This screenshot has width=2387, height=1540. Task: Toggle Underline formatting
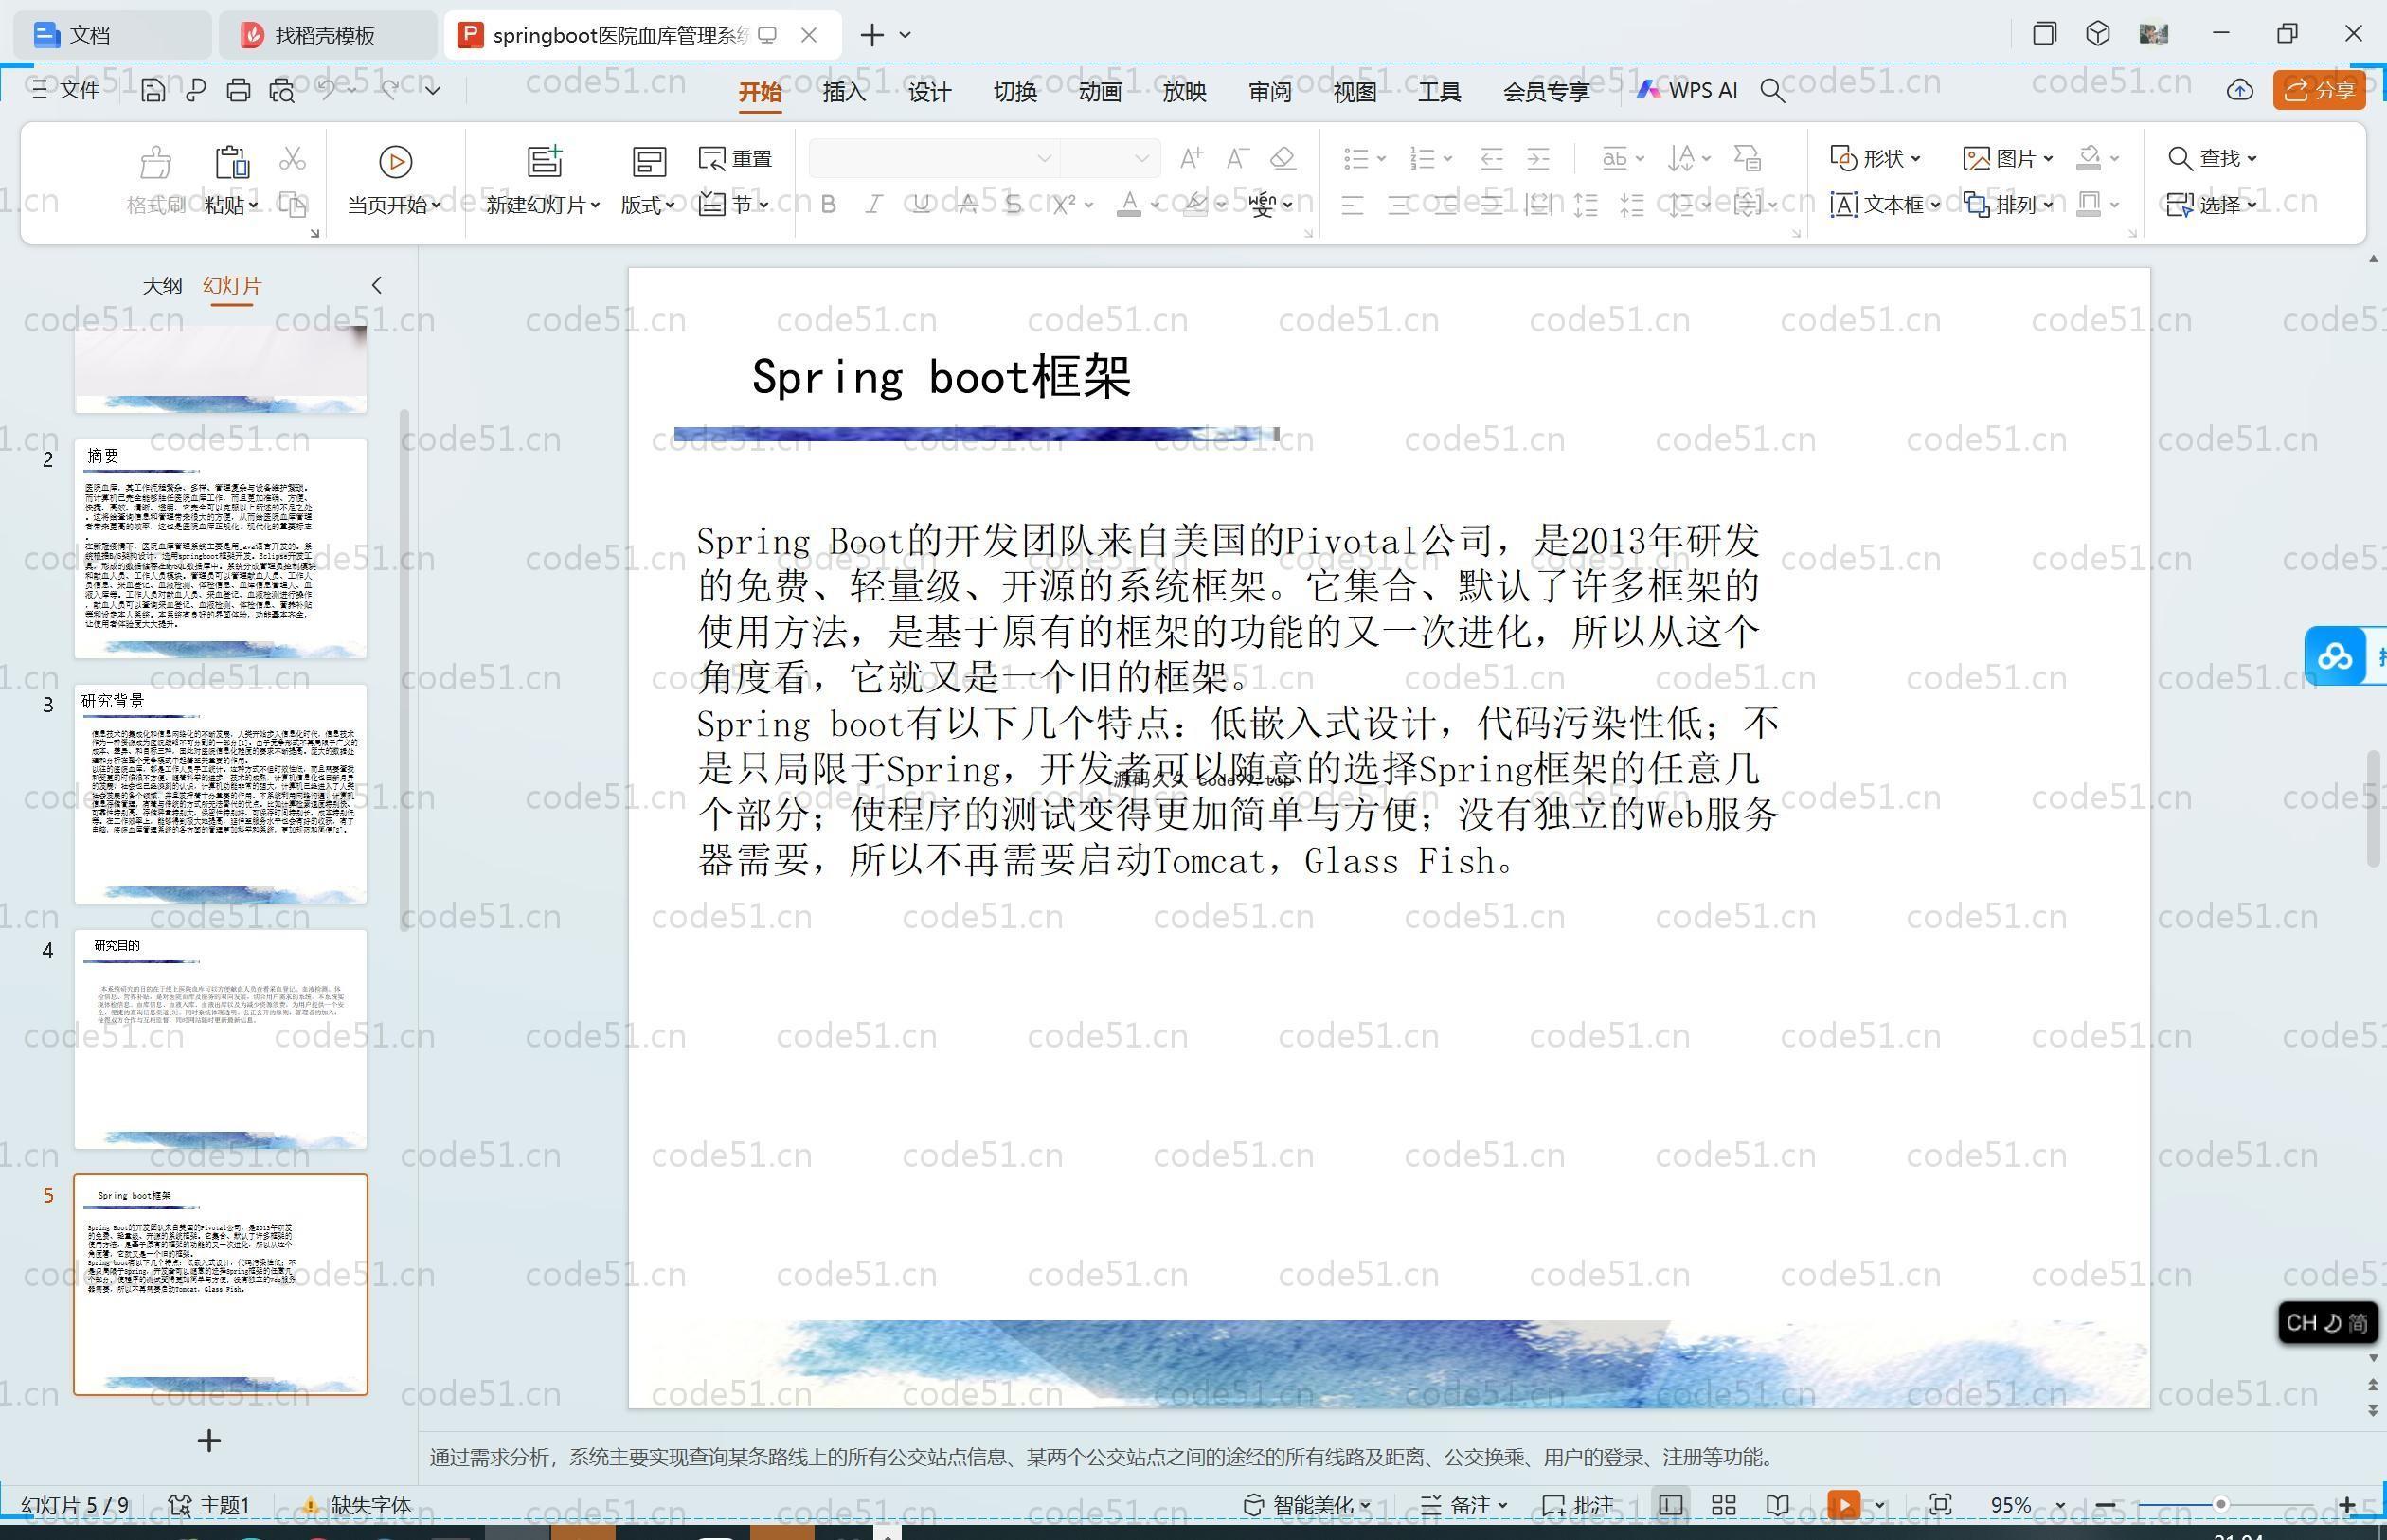click(x=921, y=205)
